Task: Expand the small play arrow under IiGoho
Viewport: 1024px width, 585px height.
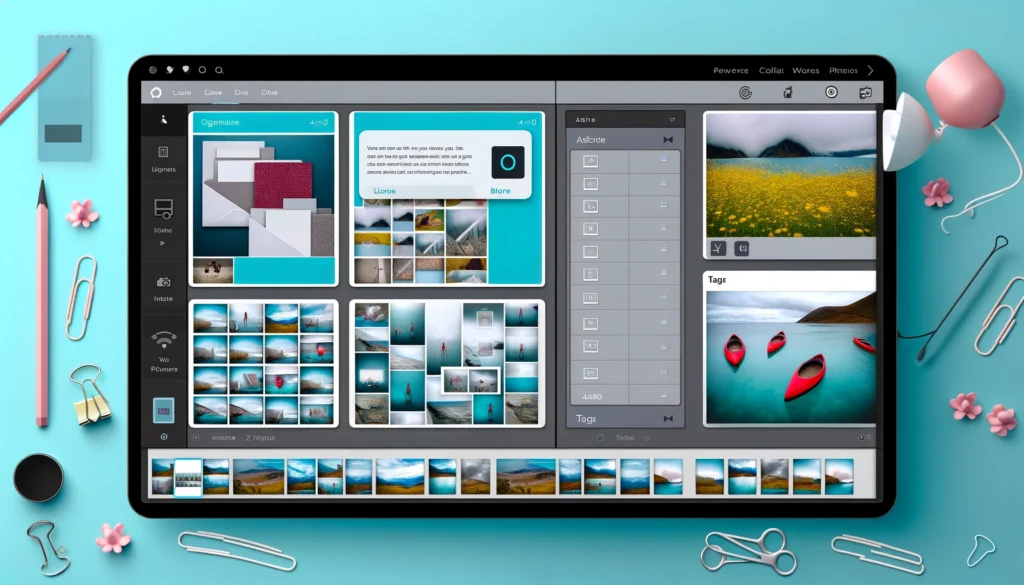Action: coord(163,244)
